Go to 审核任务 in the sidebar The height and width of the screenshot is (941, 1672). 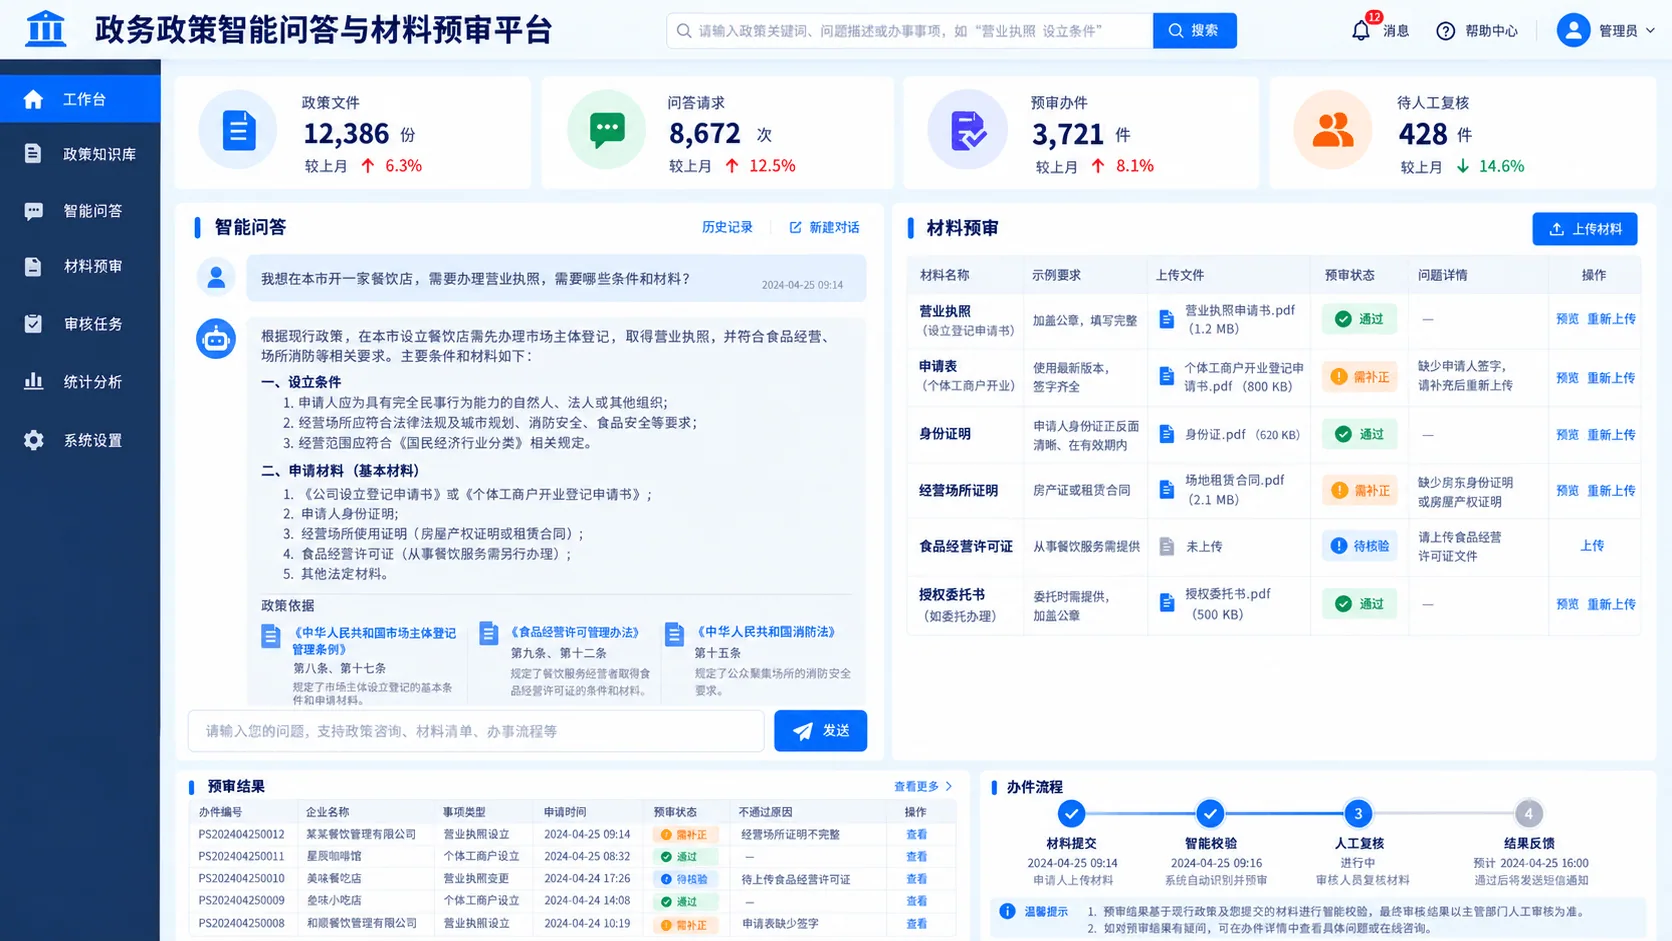[x=80, y=324]
